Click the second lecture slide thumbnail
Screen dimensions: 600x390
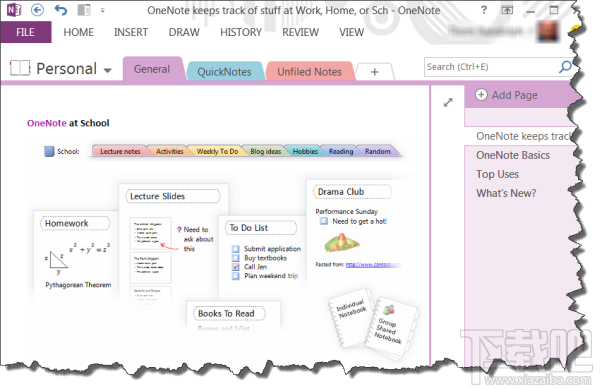pos(150,267)
